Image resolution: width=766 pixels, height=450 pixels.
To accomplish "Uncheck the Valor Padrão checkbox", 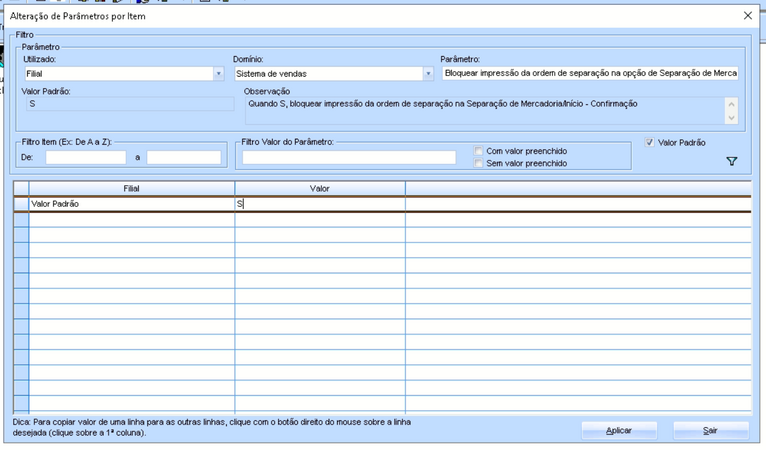I will (651, 143).
